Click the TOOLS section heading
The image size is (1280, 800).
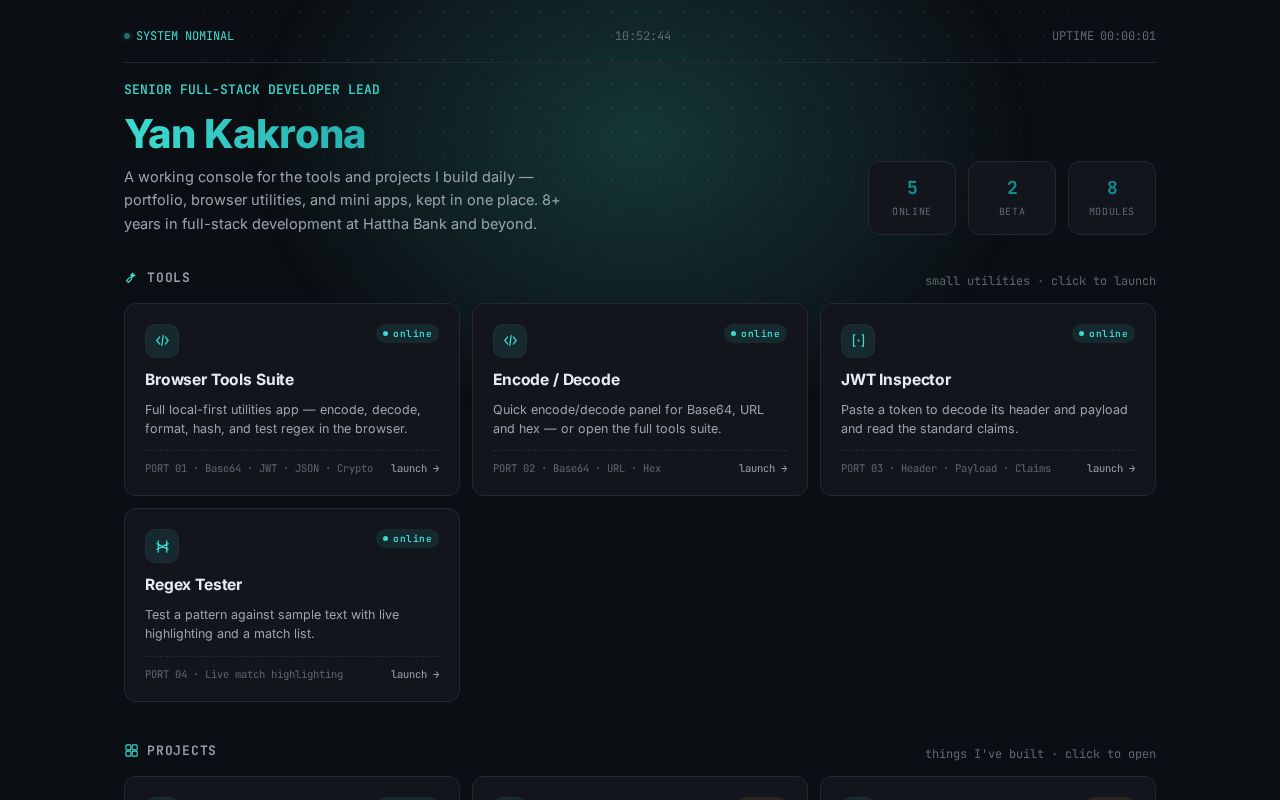[x=169, y=278]
